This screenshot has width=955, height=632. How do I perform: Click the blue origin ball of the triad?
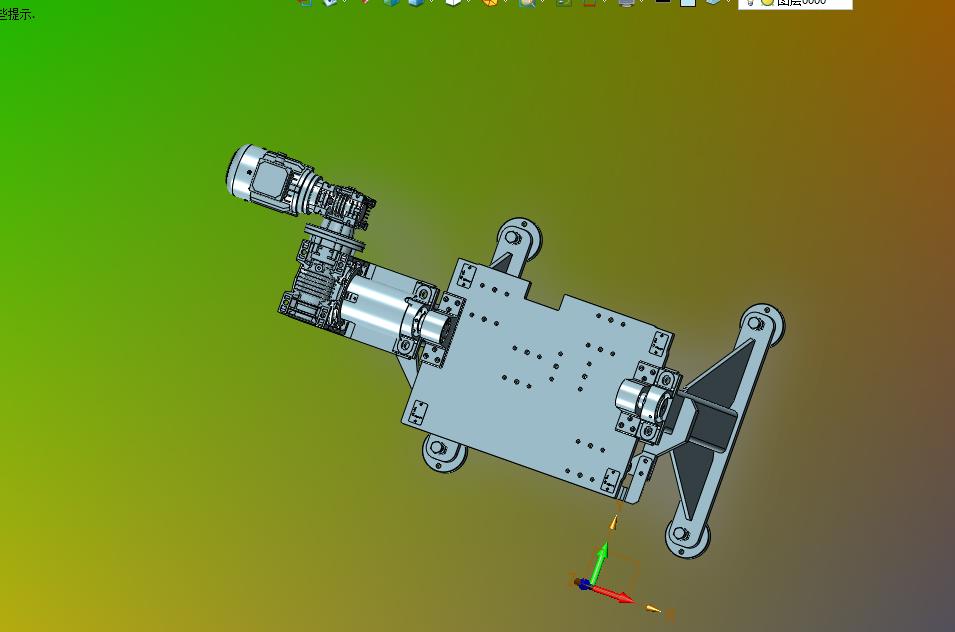(x=583, y=584)
